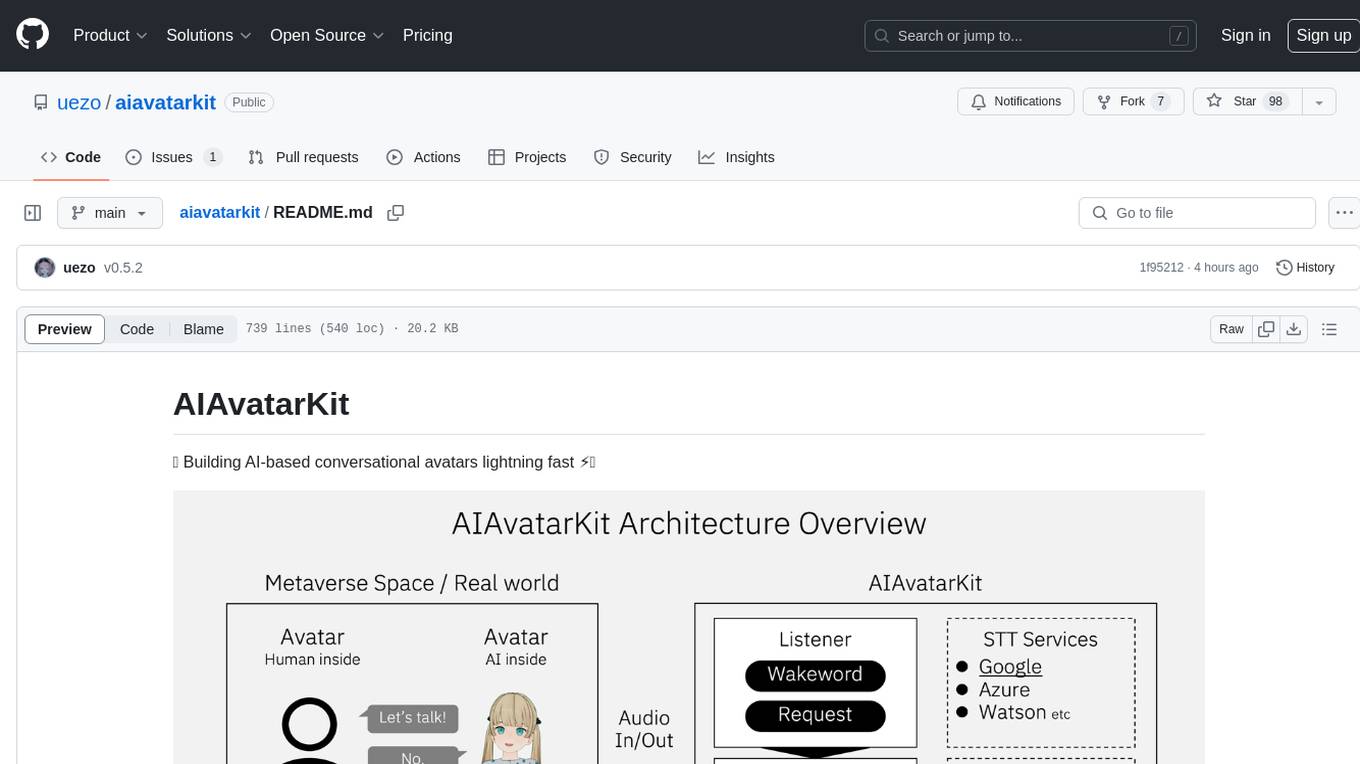The width and height of the screenshot is (1360, 764).
Task: Switch to the Code tab
Action: click(x=70, y=157)
